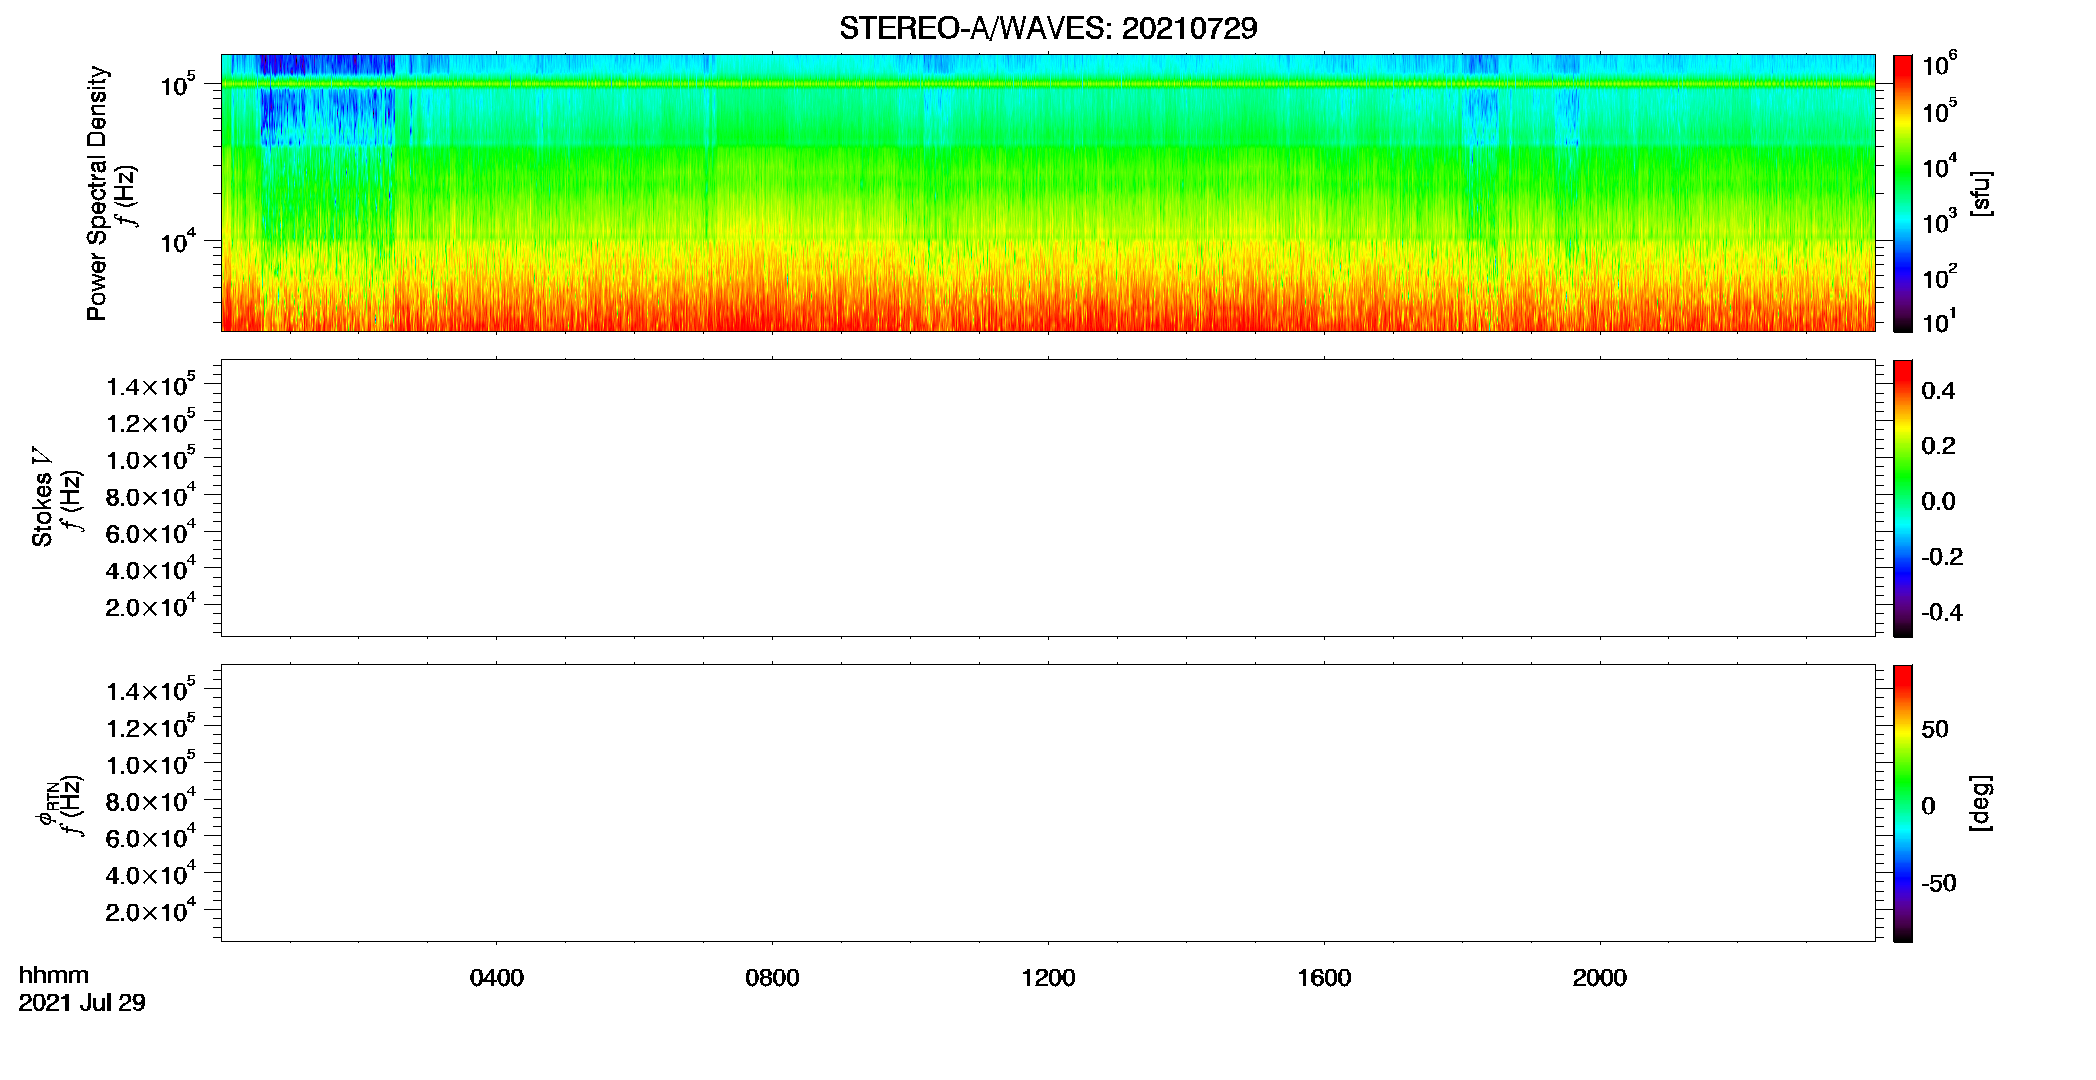Click the [deg] unit label

tap(1981, 803)
